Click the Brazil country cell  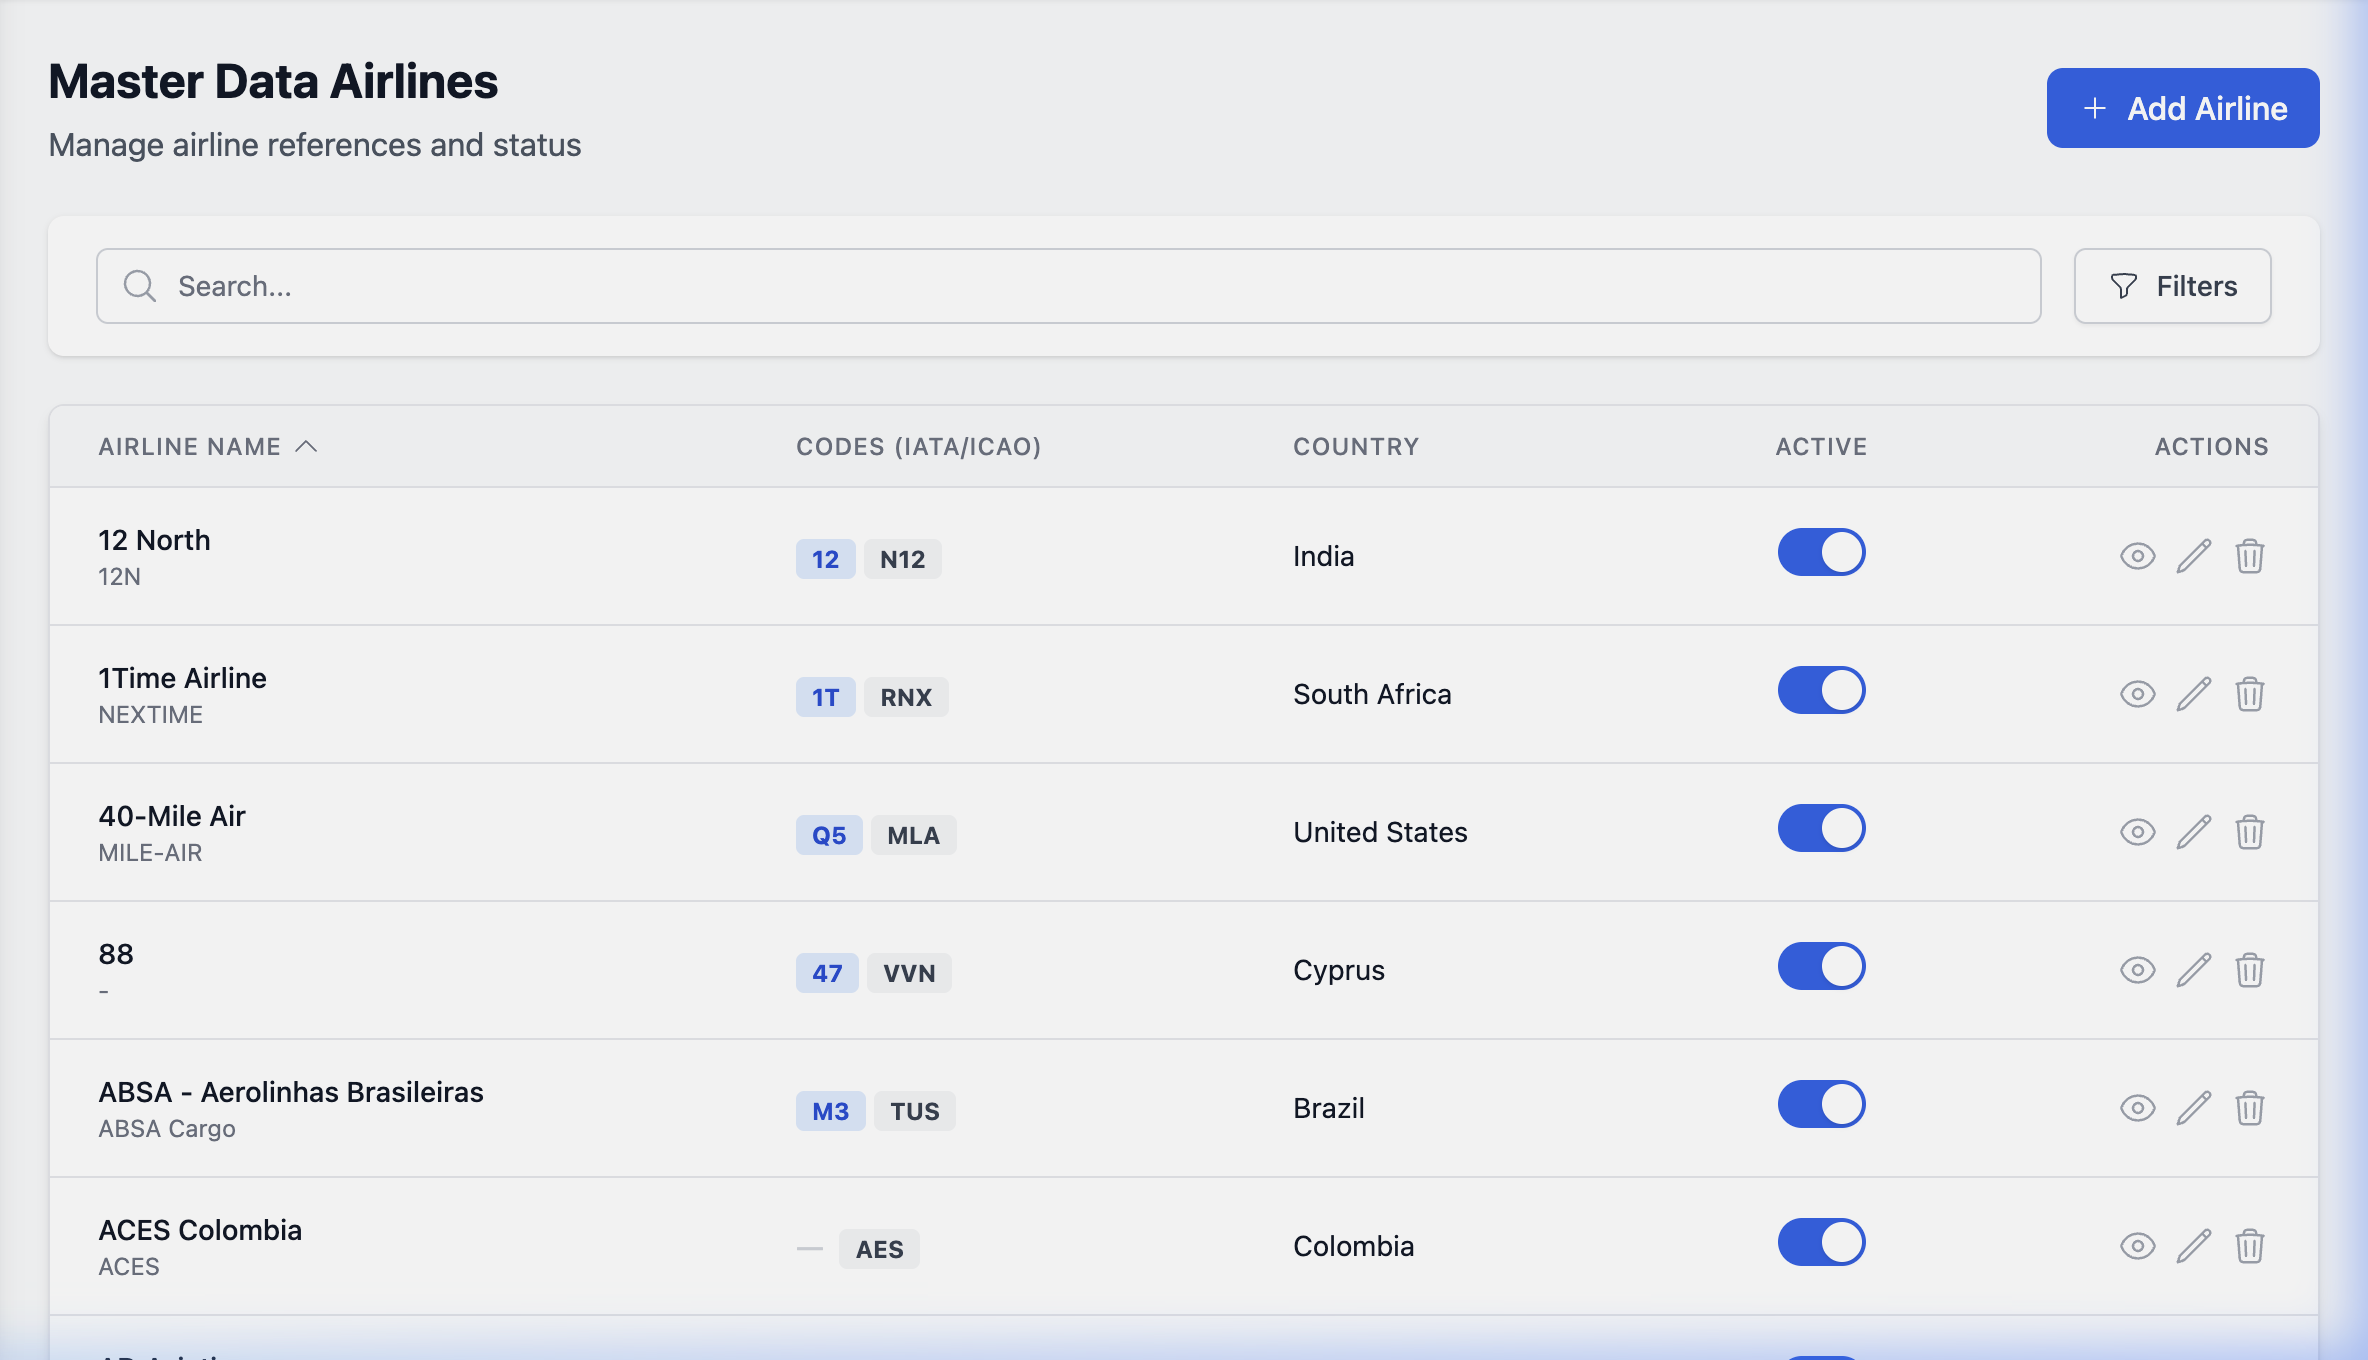[x=1328, y=1108]
